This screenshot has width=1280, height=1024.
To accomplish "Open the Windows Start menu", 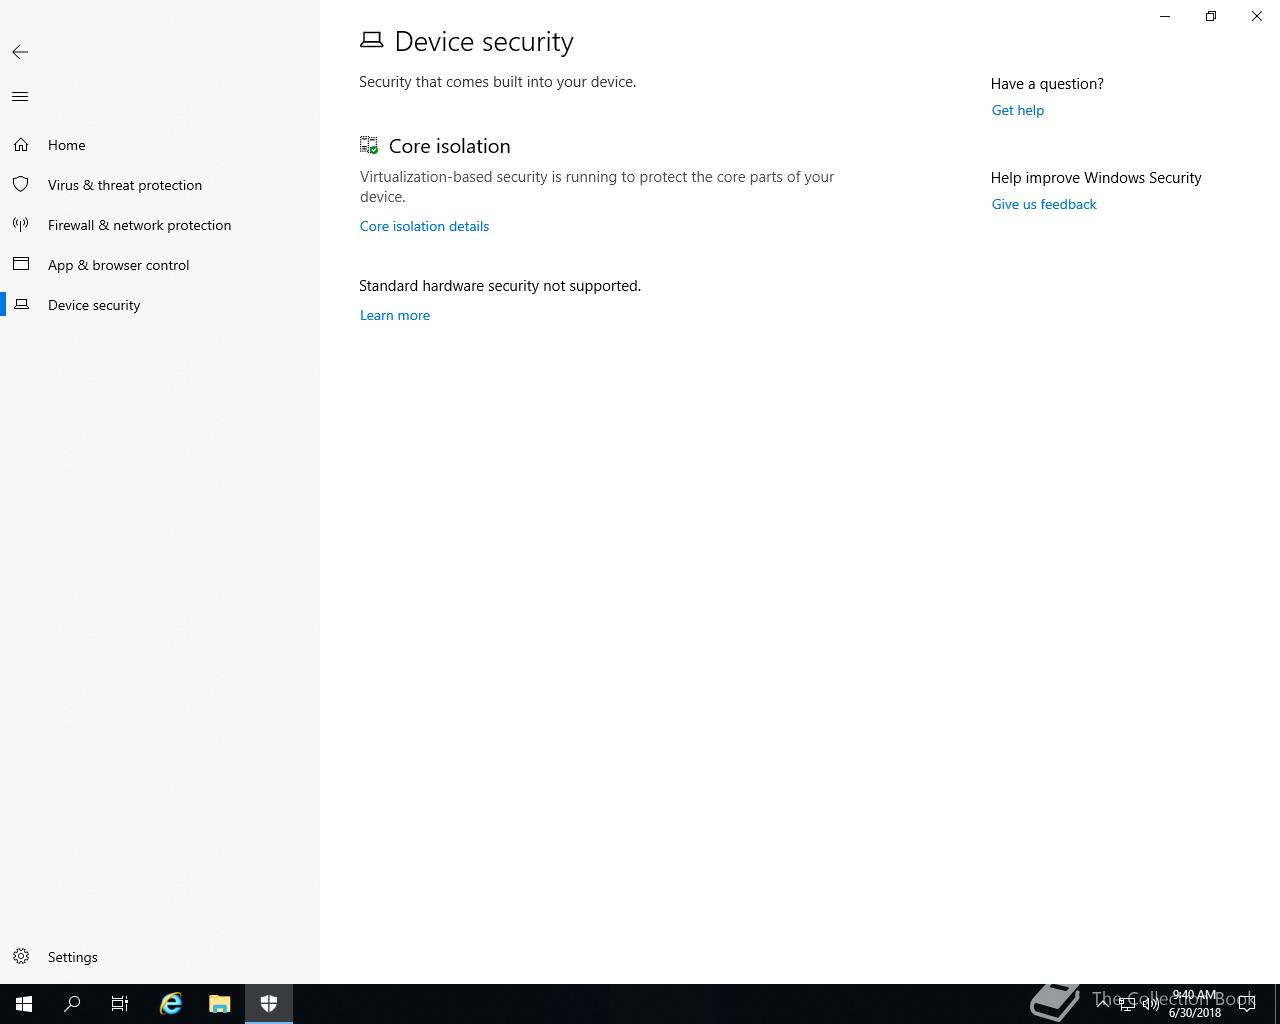I will coord(24,1004).
